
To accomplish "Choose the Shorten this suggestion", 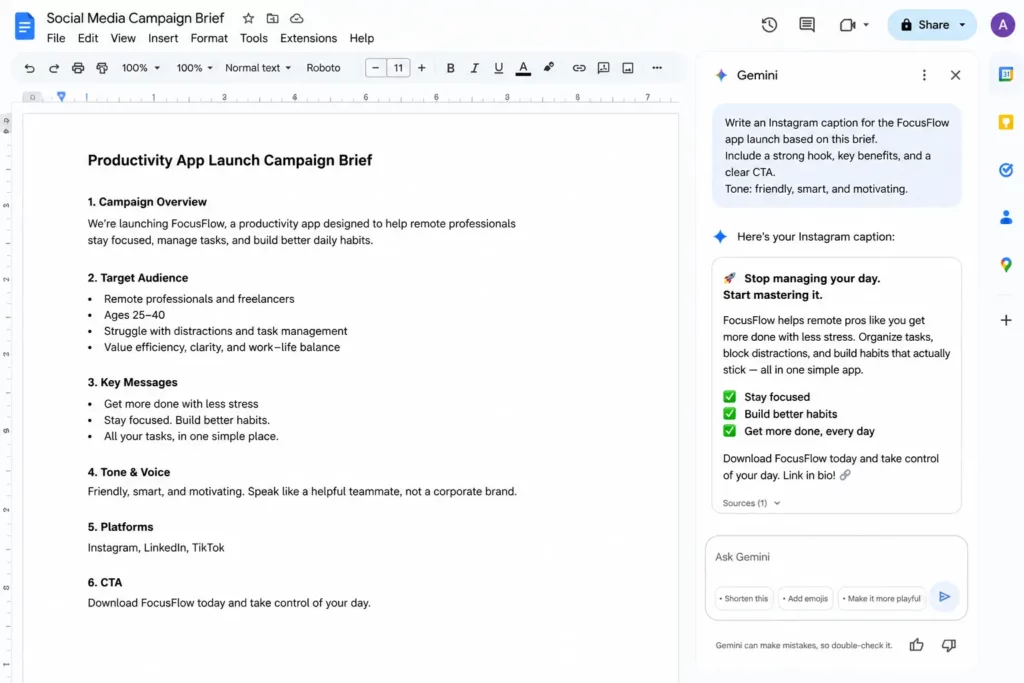I will [x=744, y=598].
